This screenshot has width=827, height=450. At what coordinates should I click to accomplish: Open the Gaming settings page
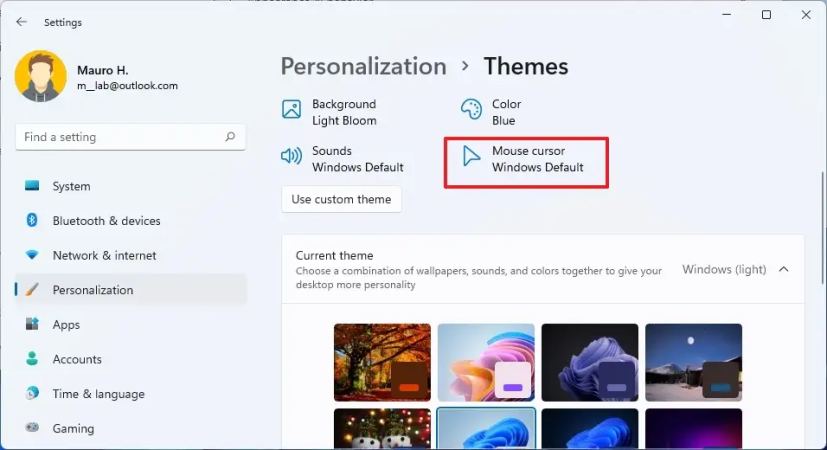point(130,428)
